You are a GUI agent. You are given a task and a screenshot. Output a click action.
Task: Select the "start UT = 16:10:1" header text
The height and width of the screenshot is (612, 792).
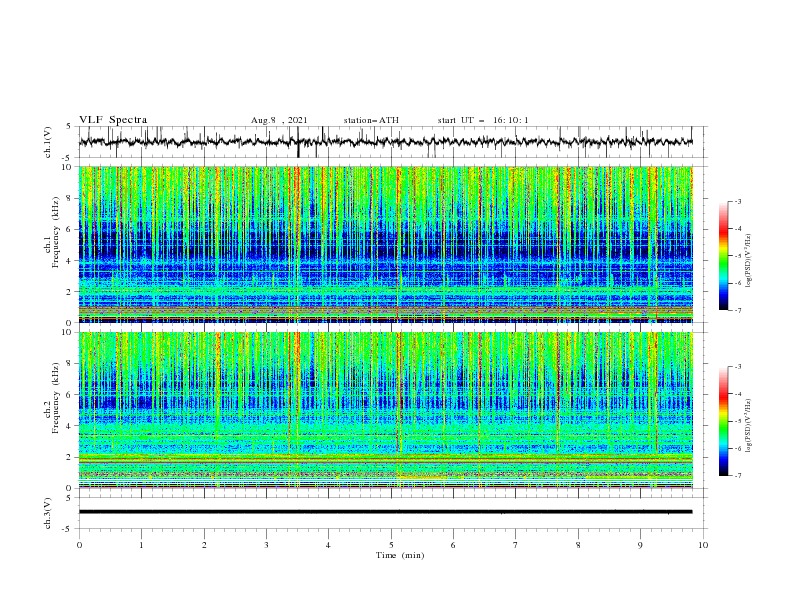pos(483,120)
